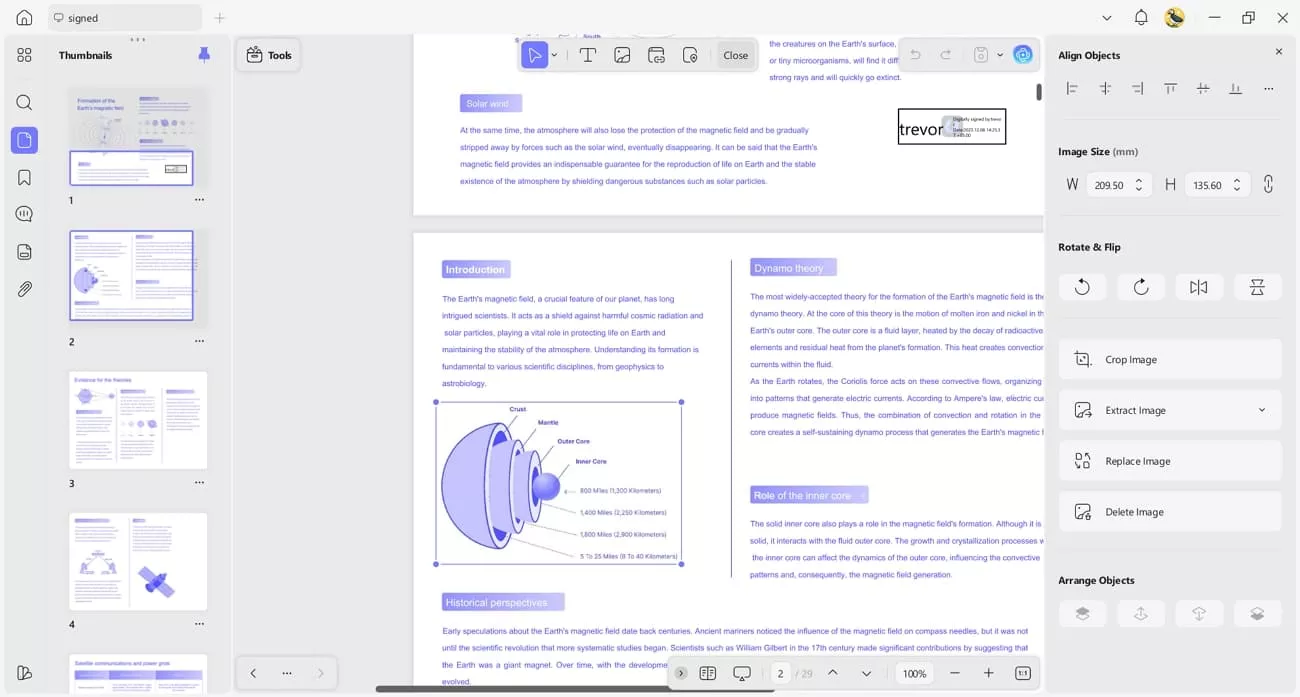Open the zoom percentage box showing 100%
The width and height of the screenshot is (1300, 697).
click(914, 674)
